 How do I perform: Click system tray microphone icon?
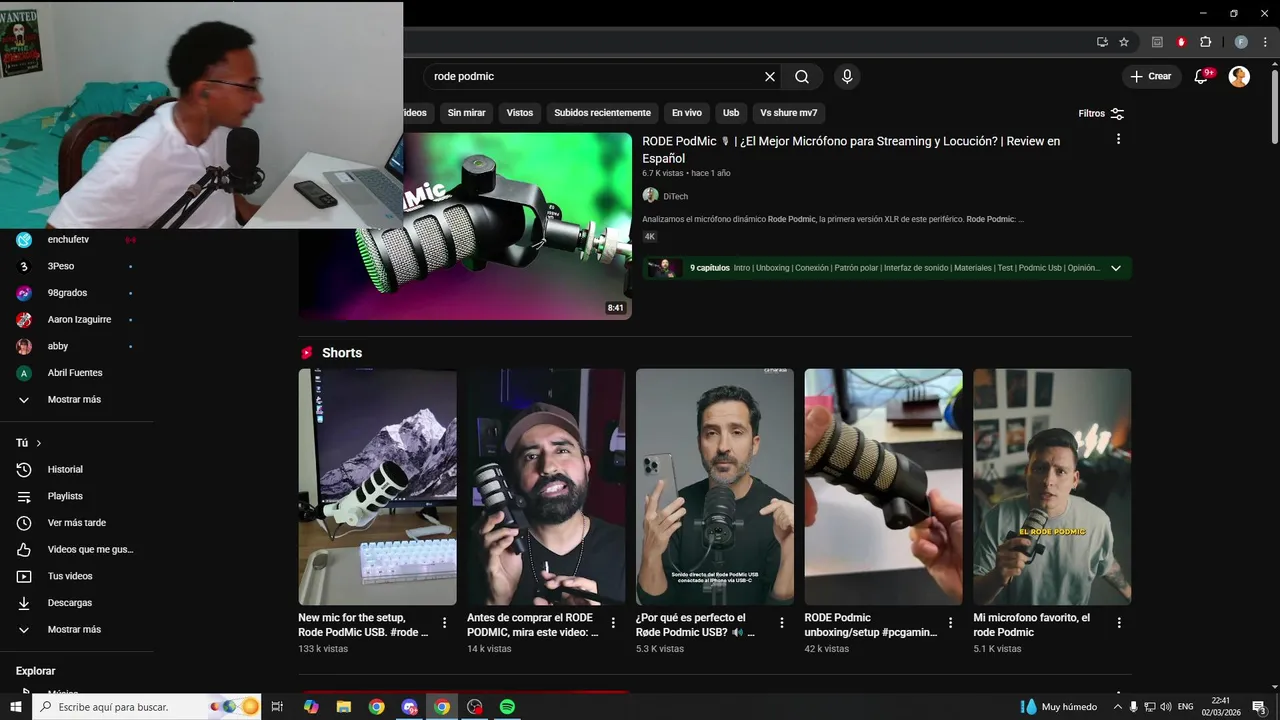[1133, 707]
